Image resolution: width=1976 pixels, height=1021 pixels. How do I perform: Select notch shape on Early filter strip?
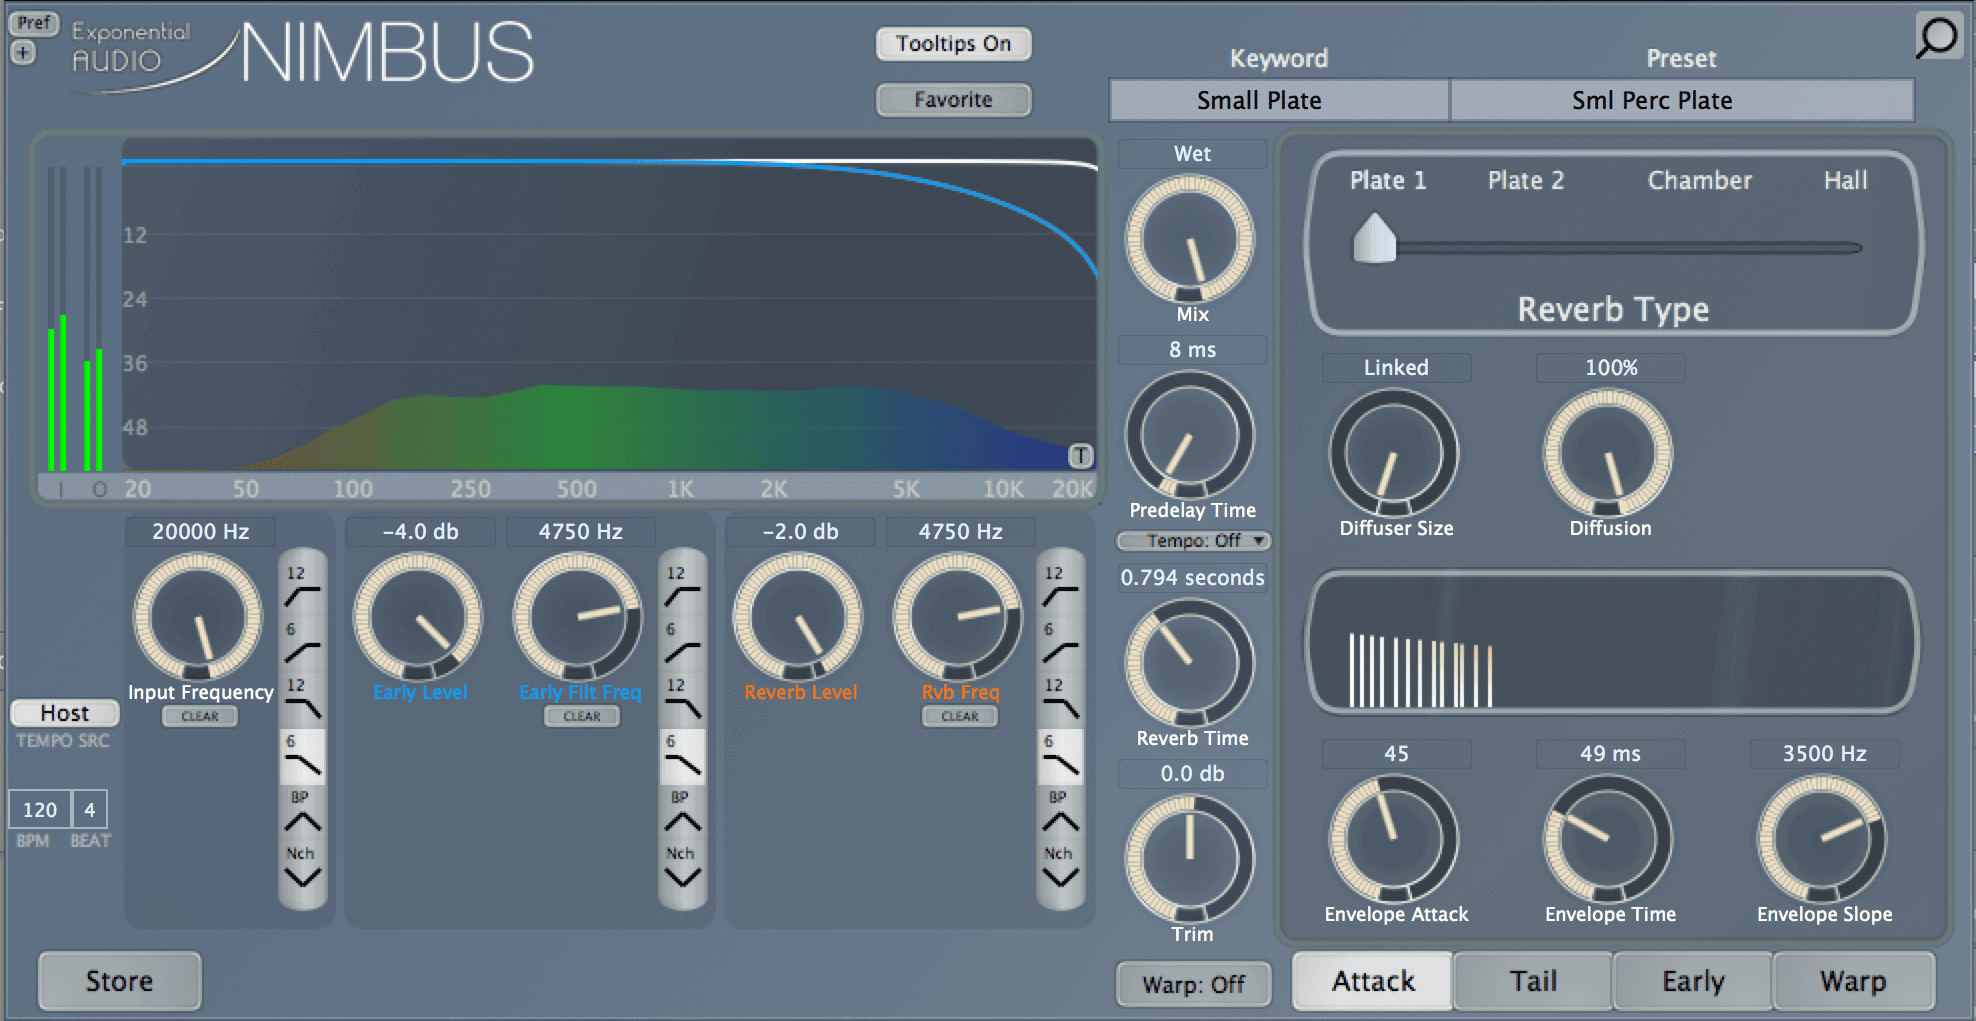682,868
